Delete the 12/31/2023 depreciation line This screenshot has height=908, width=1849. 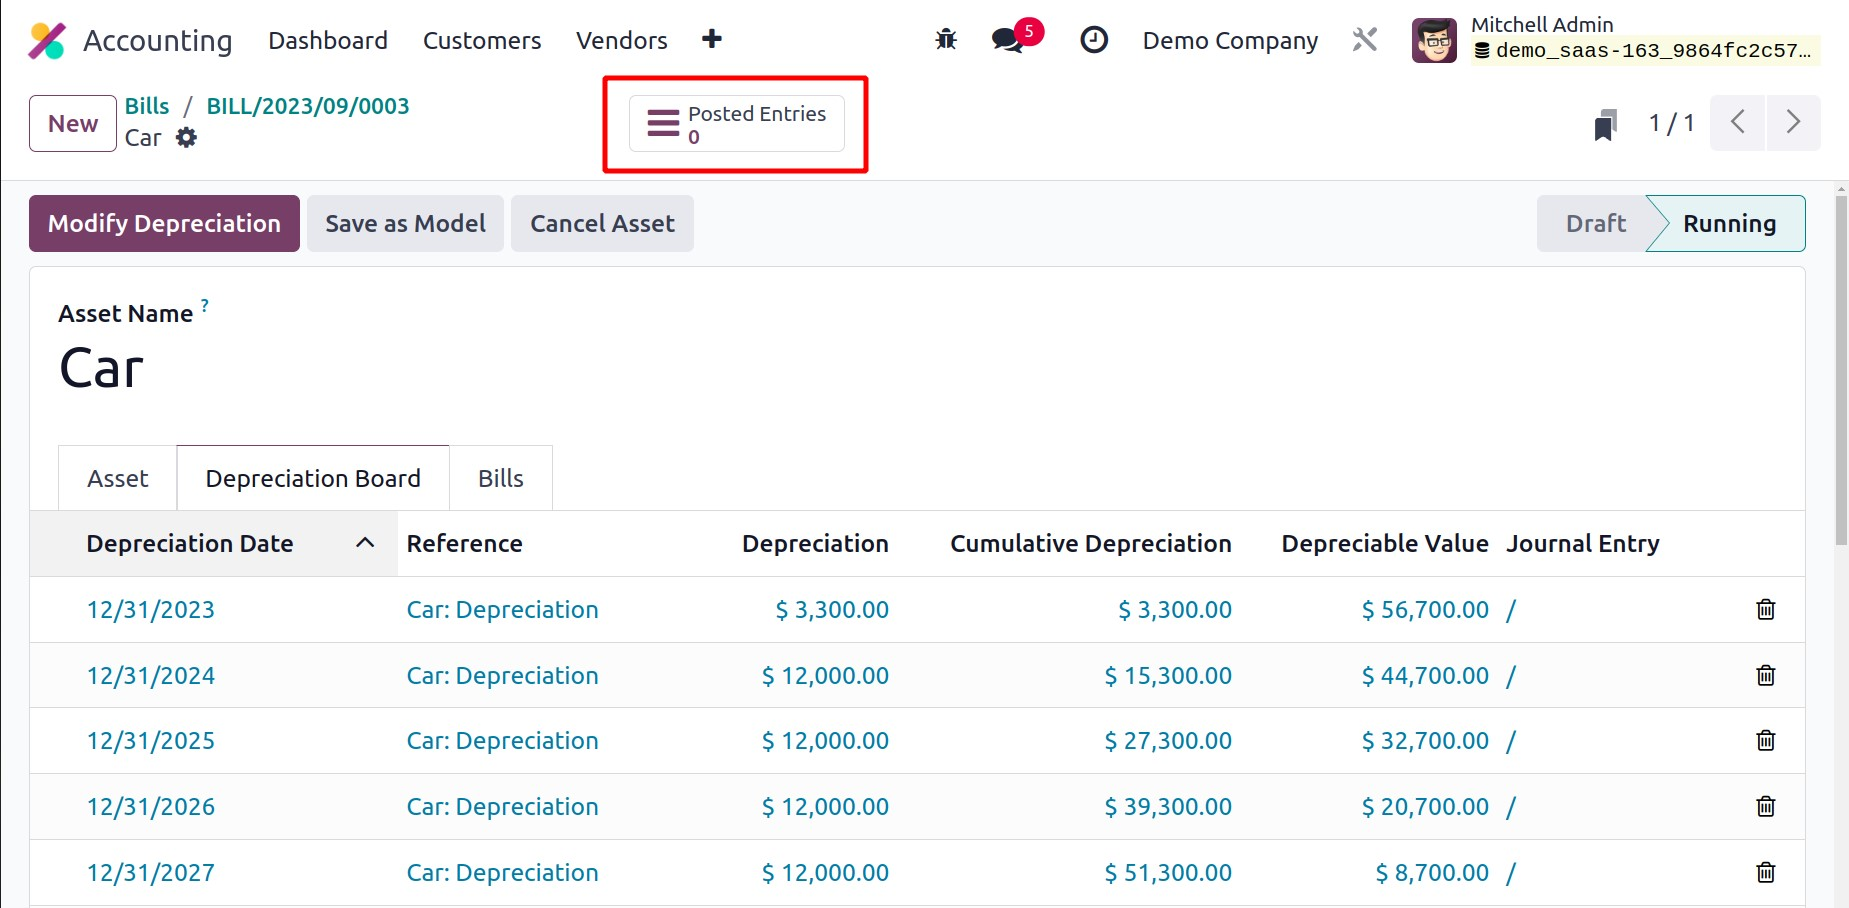click(x=1765, y=609)
